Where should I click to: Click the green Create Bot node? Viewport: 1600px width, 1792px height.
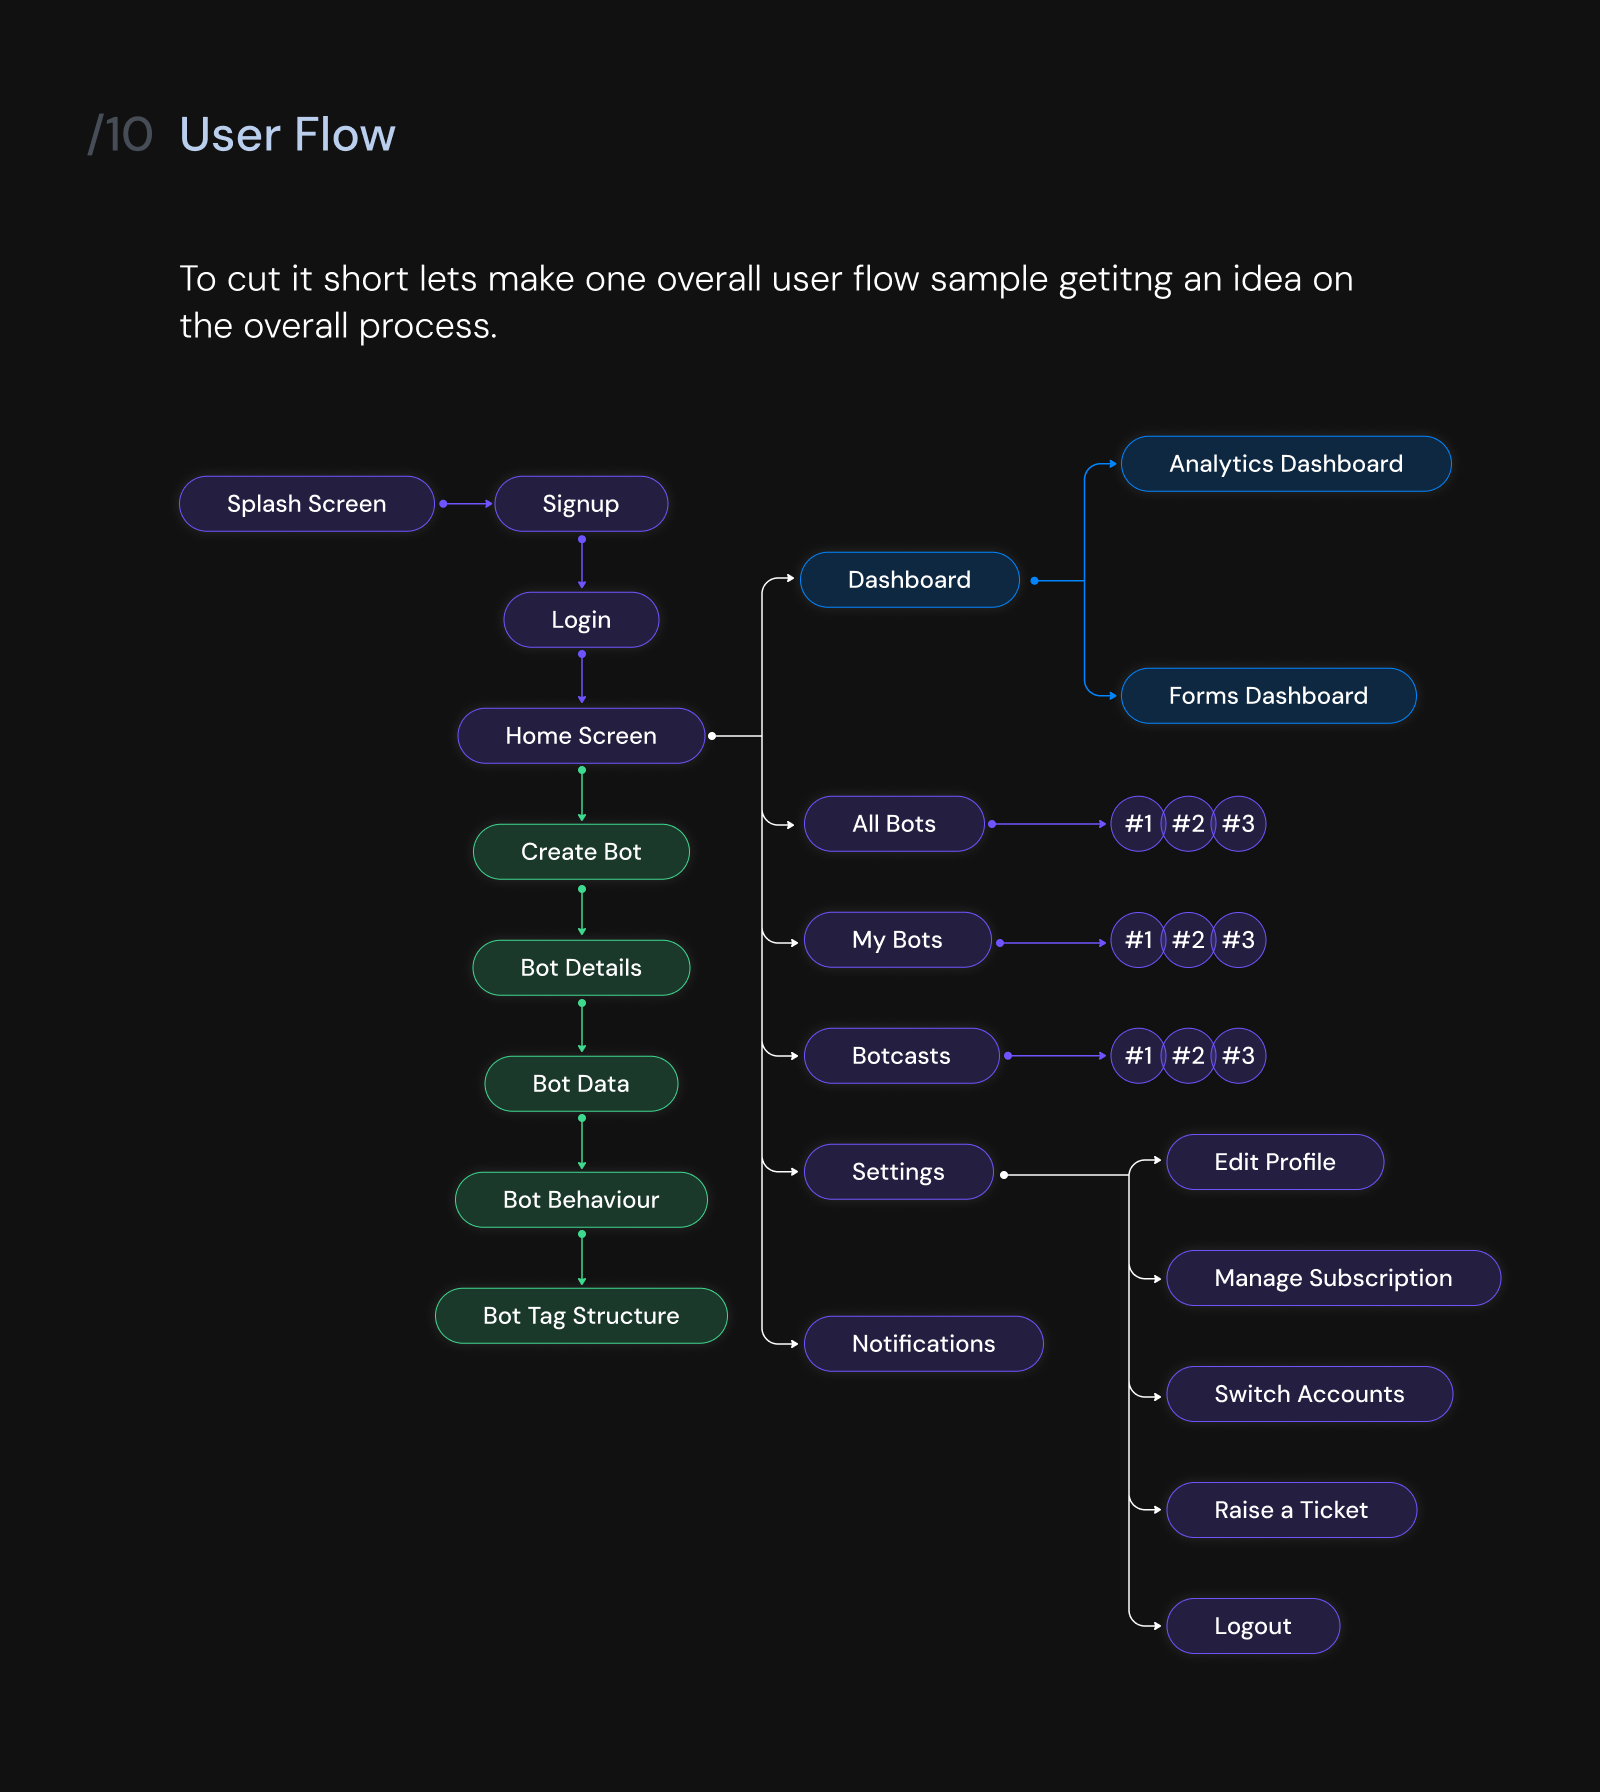[x=581, y=852]
